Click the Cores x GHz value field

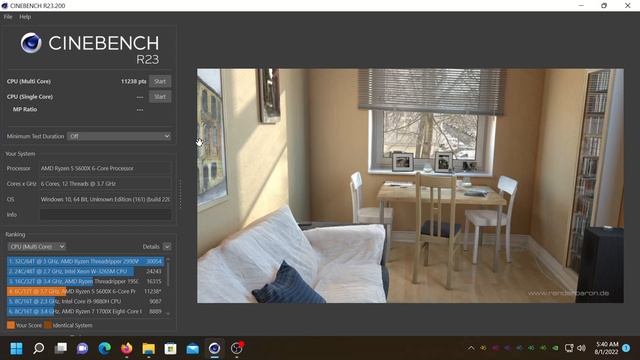(105, 184)
